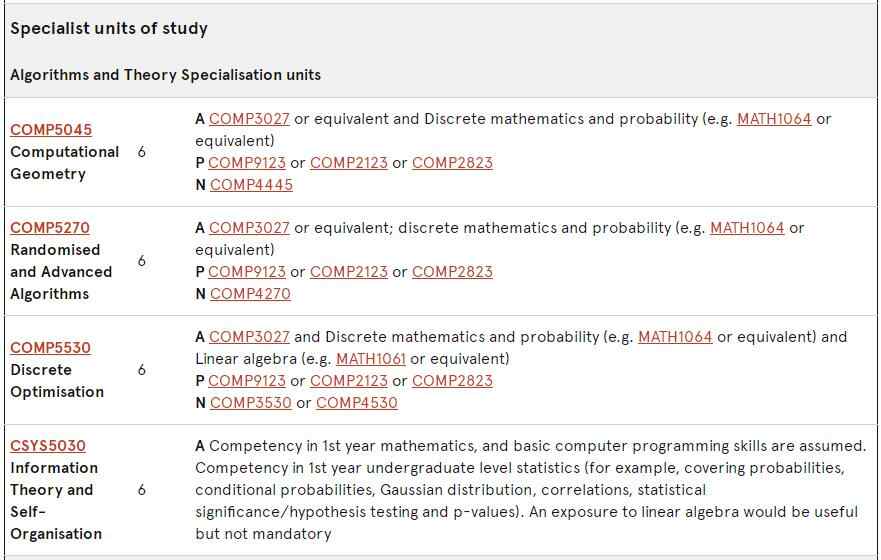Click COMP9123 prerequisite in COMP5270 row

point(247,272)
